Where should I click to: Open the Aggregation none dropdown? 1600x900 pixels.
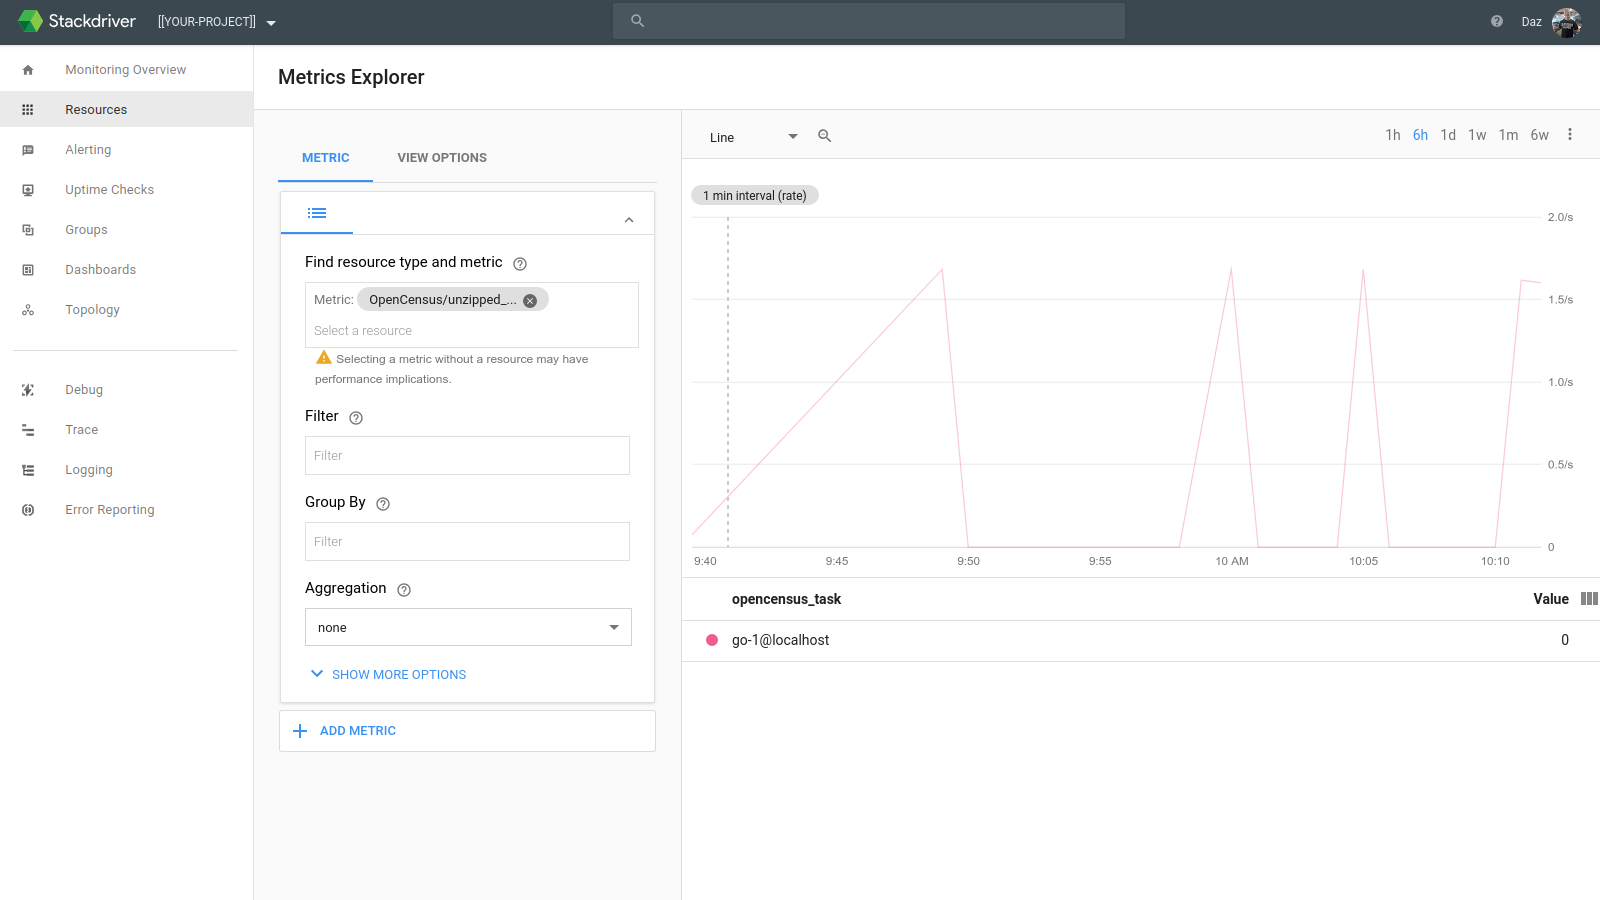click(x=468, y=627)
